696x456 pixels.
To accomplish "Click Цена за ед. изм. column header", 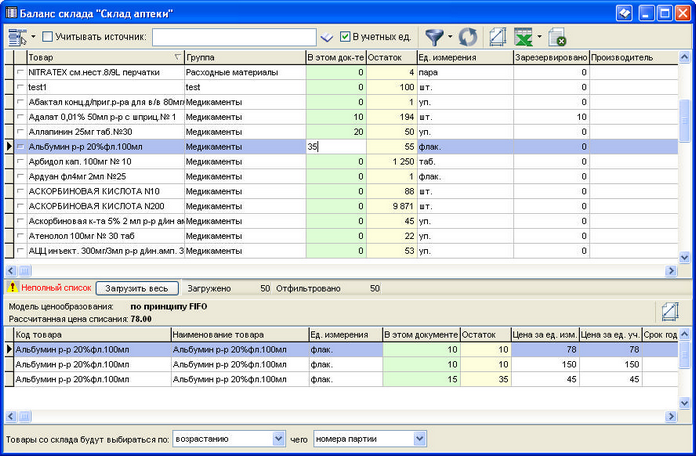I will (x=545, y=334).
